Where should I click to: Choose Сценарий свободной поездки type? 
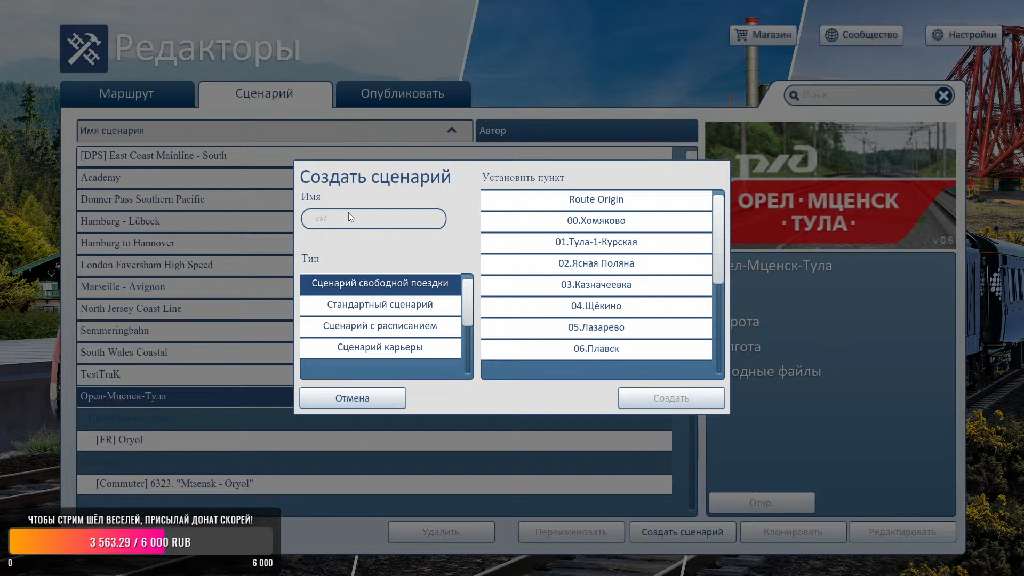tap(380, 283)
